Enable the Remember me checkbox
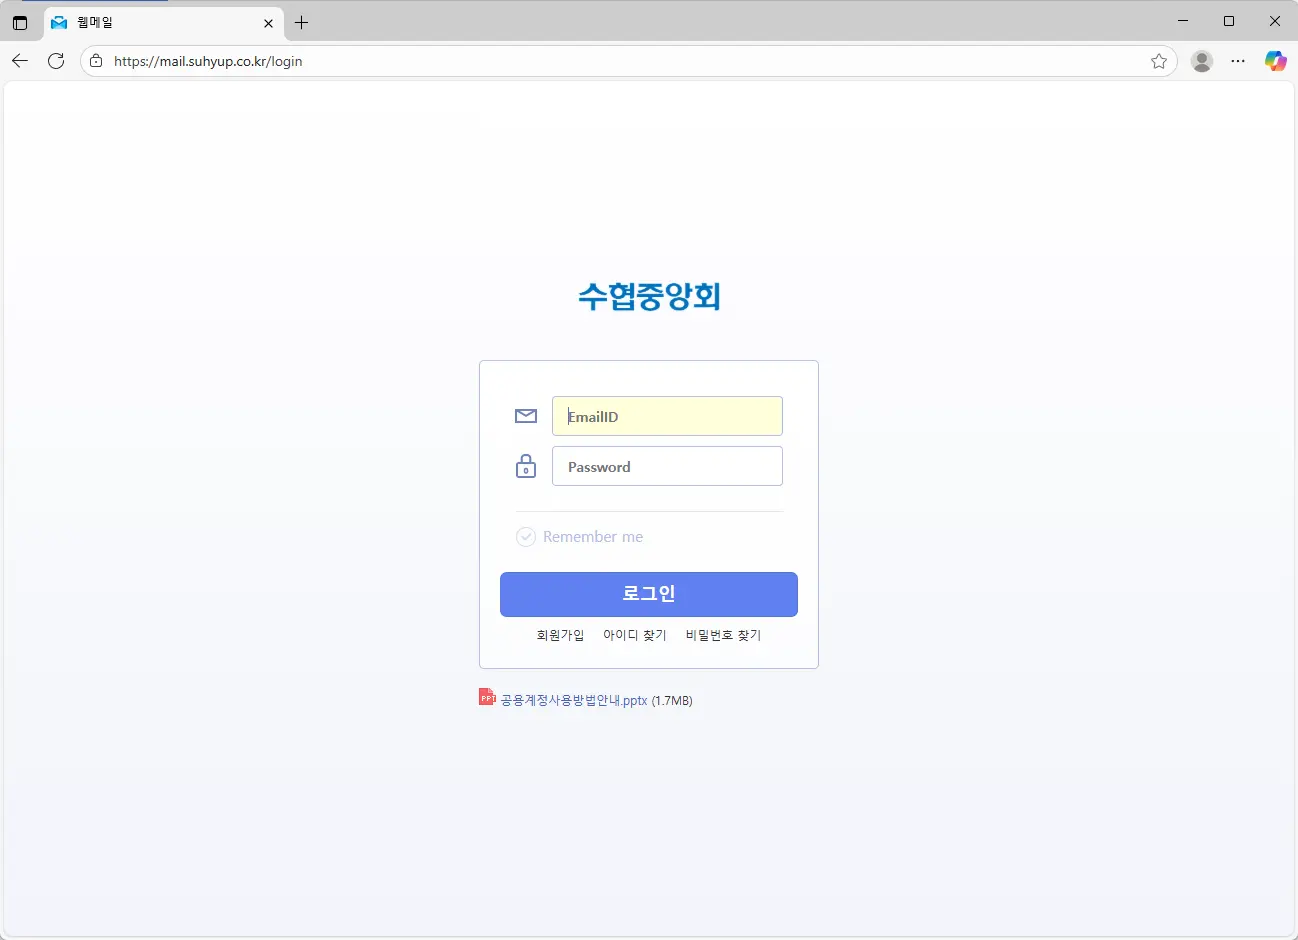The width and height of the screenshot is (1298, 940). [526, 537]
